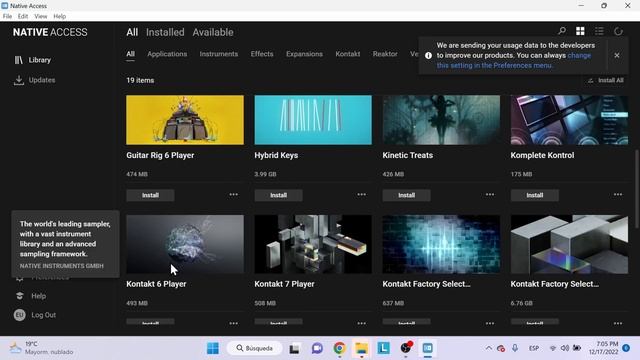Show hidden system tray icons
The image size is (640, 360).
point(489,348)
